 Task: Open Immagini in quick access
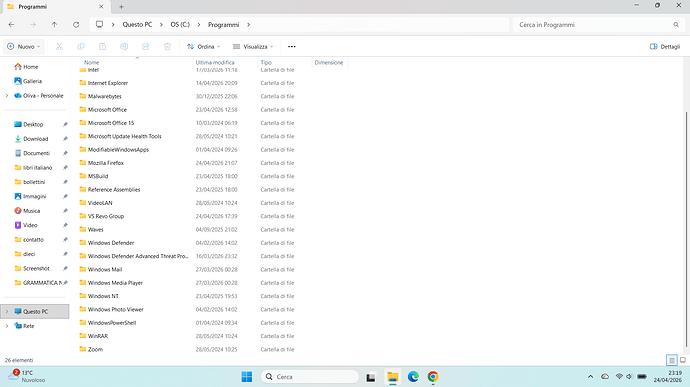coord(30,196)
